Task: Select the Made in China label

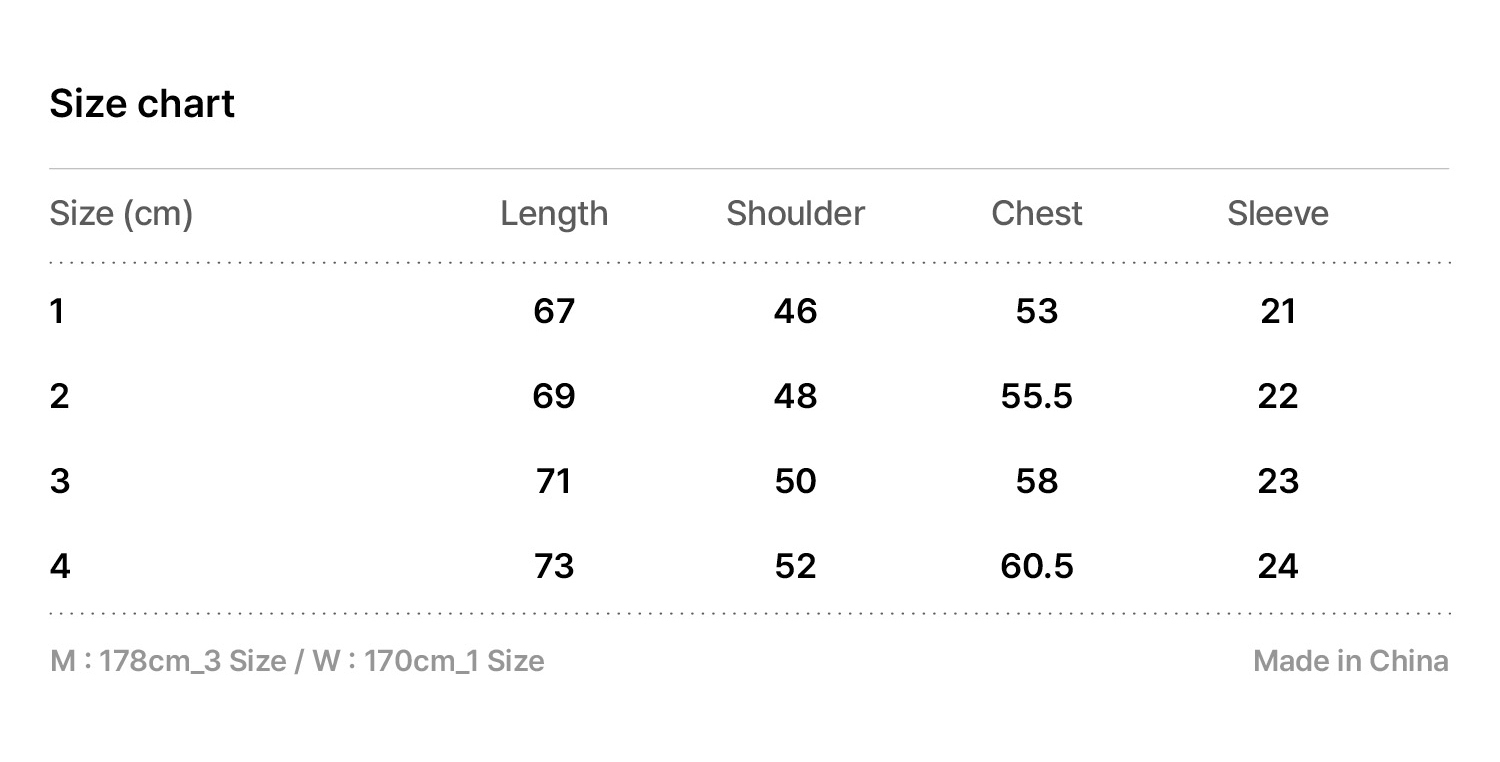Action: pyautogui.click(x=1350, y=661)
